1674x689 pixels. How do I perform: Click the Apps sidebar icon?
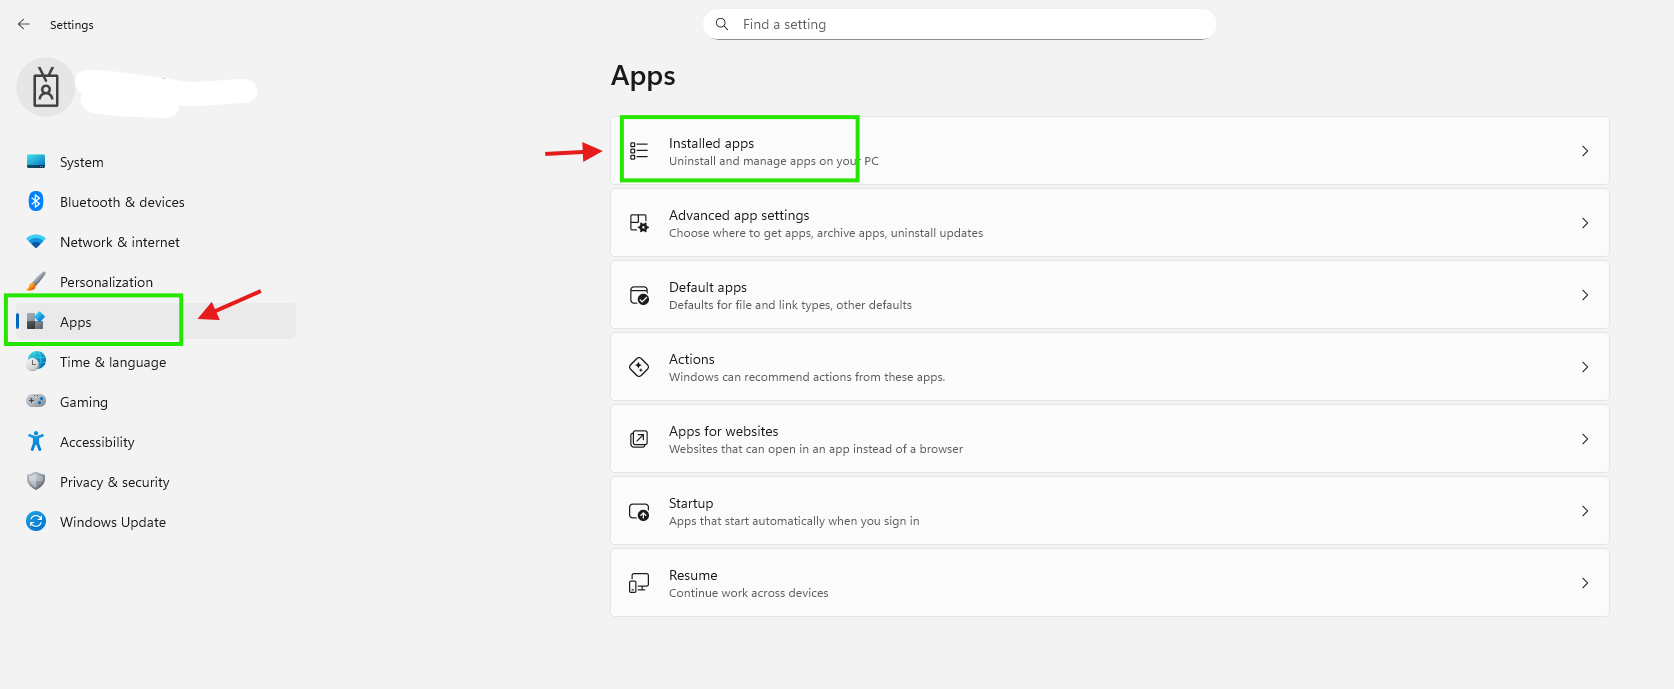coord(36,321)
